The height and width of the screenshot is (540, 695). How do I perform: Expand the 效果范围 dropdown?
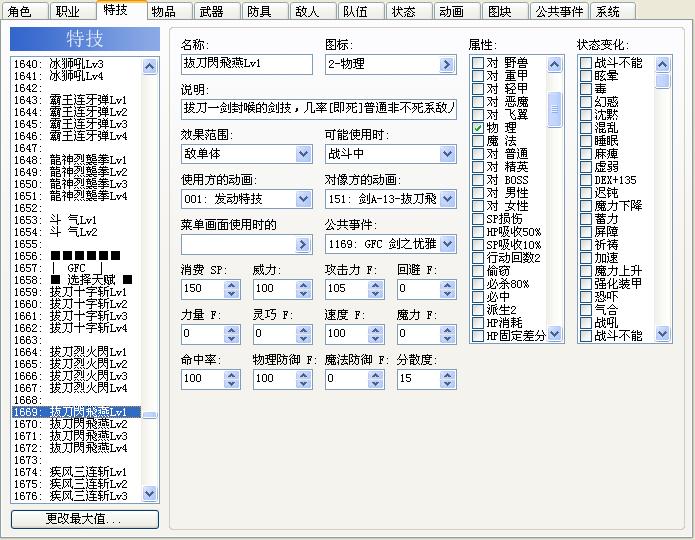303,154
